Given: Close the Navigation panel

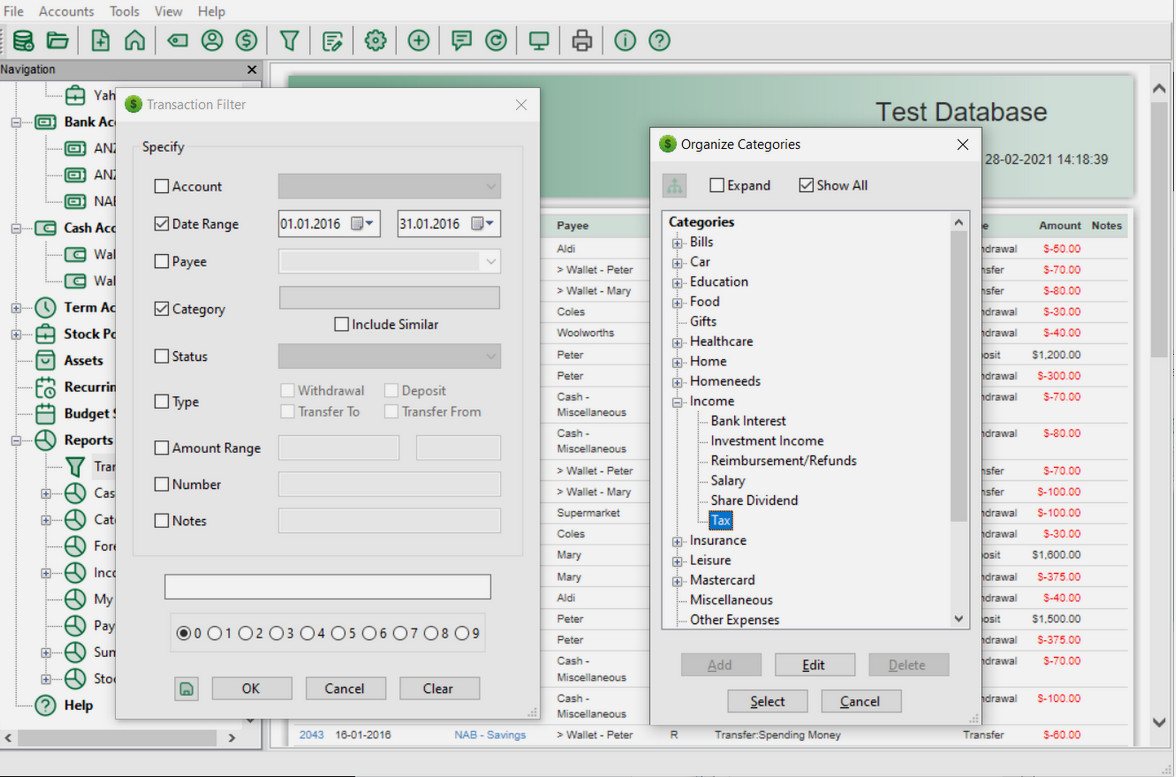Looking at the screenshot, I should pyautogui.click(x=252, y=70).
